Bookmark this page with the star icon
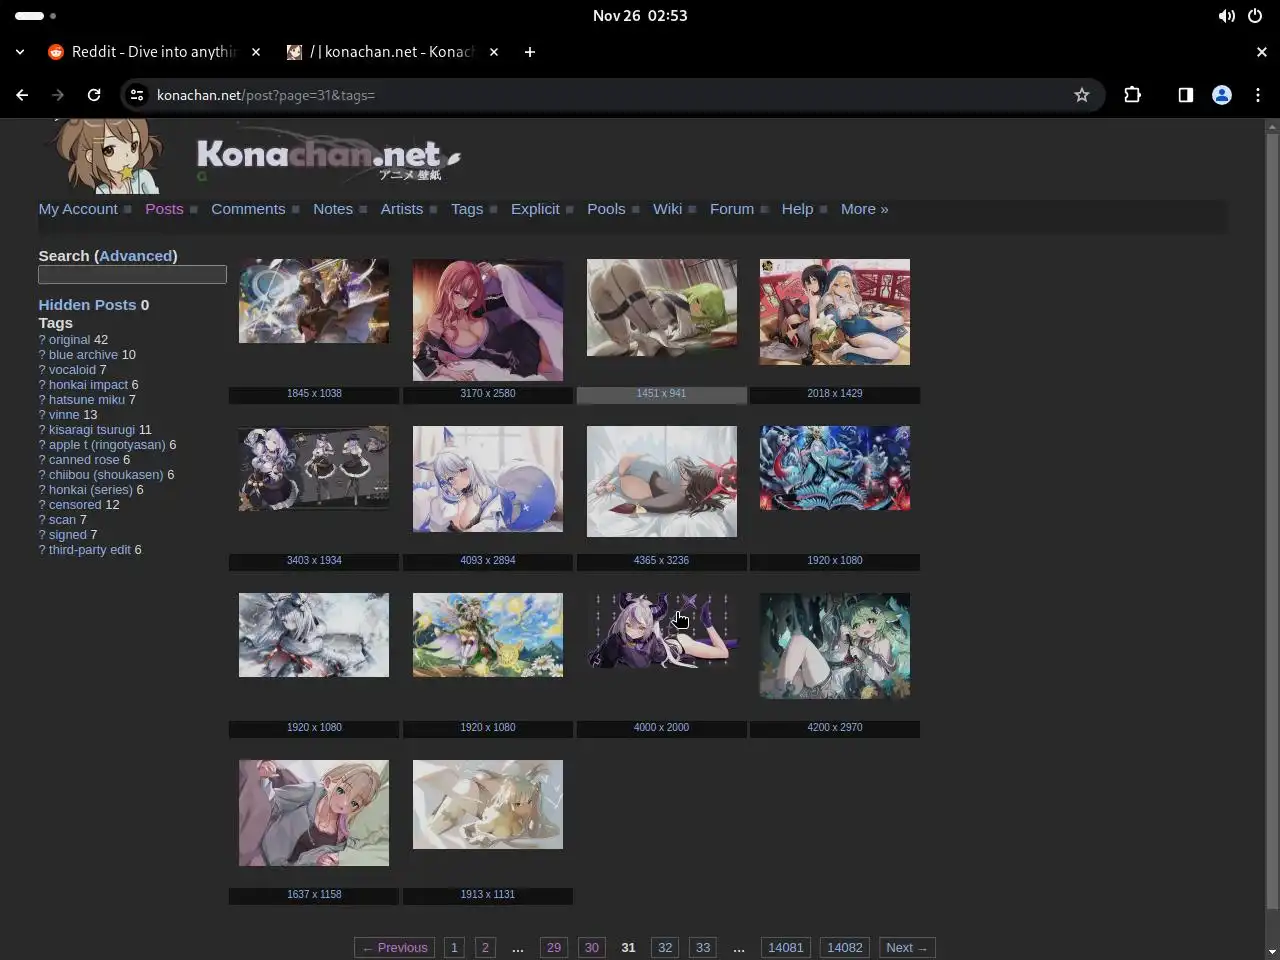 click(1081, 95)
